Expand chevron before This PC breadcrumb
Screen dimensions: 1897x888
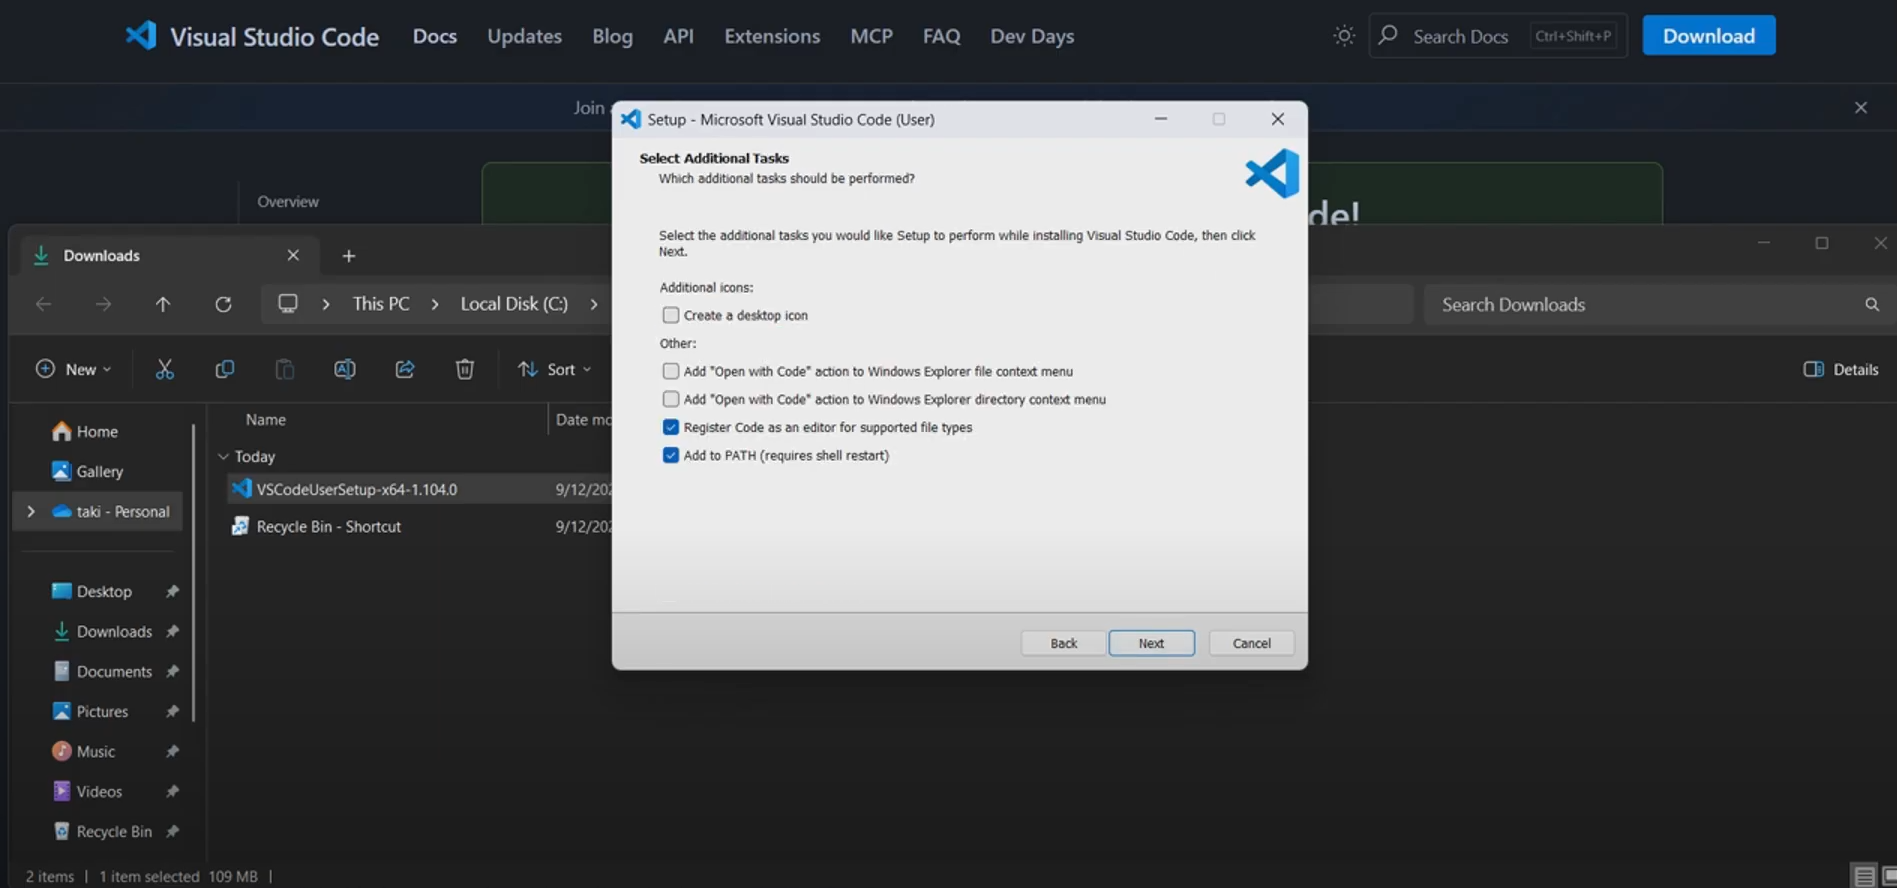click(325, 304)
